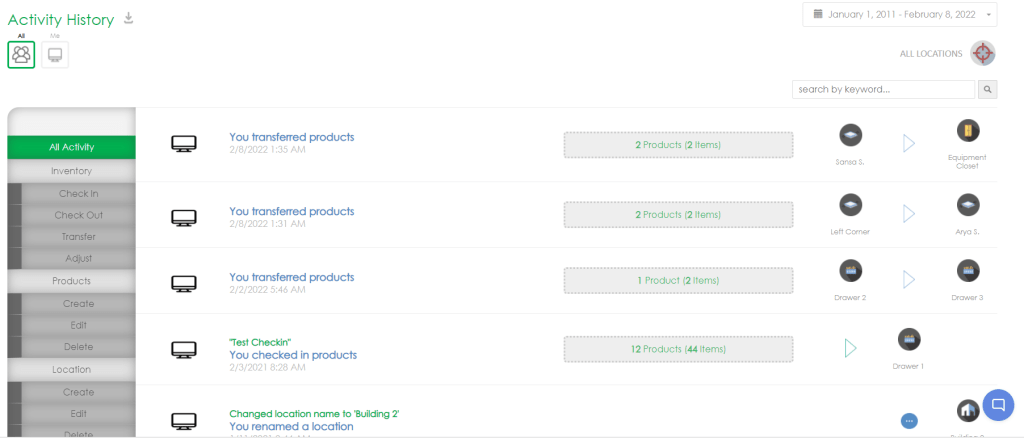The height and width of the screenshot is (438, 1024).
Task: Click the Arya S. location icon
Action: pyautogui.click(x=968, y=205)
